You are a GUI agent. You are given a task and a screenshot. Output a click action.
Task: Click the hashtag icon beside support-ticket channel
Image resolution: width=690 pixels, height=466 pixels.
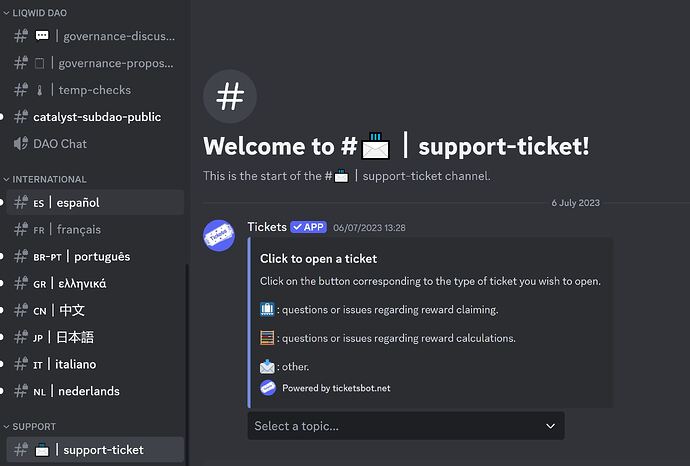pyautogui.click(x=21, y=449)
